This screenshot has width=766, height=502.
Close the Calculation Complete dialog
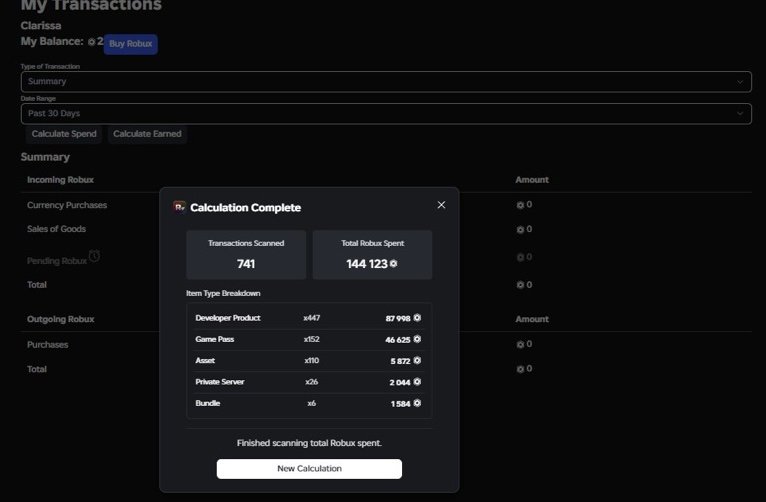[441, 205]
